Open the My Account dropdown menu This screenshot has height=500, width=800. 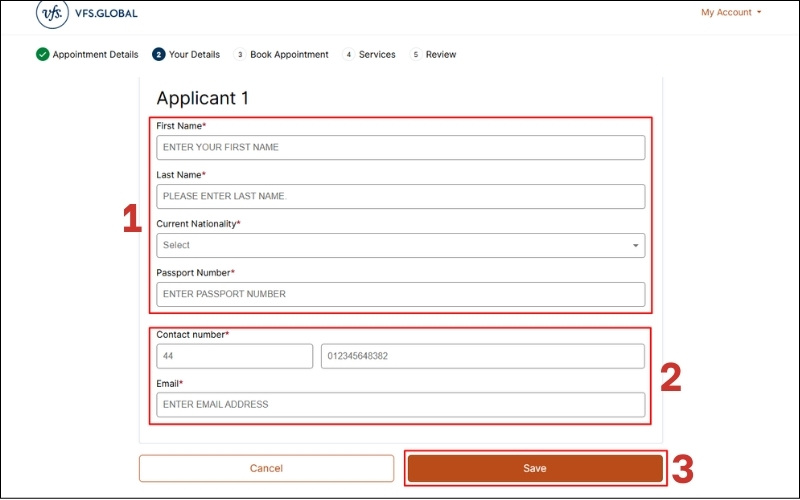click(731, 13)
